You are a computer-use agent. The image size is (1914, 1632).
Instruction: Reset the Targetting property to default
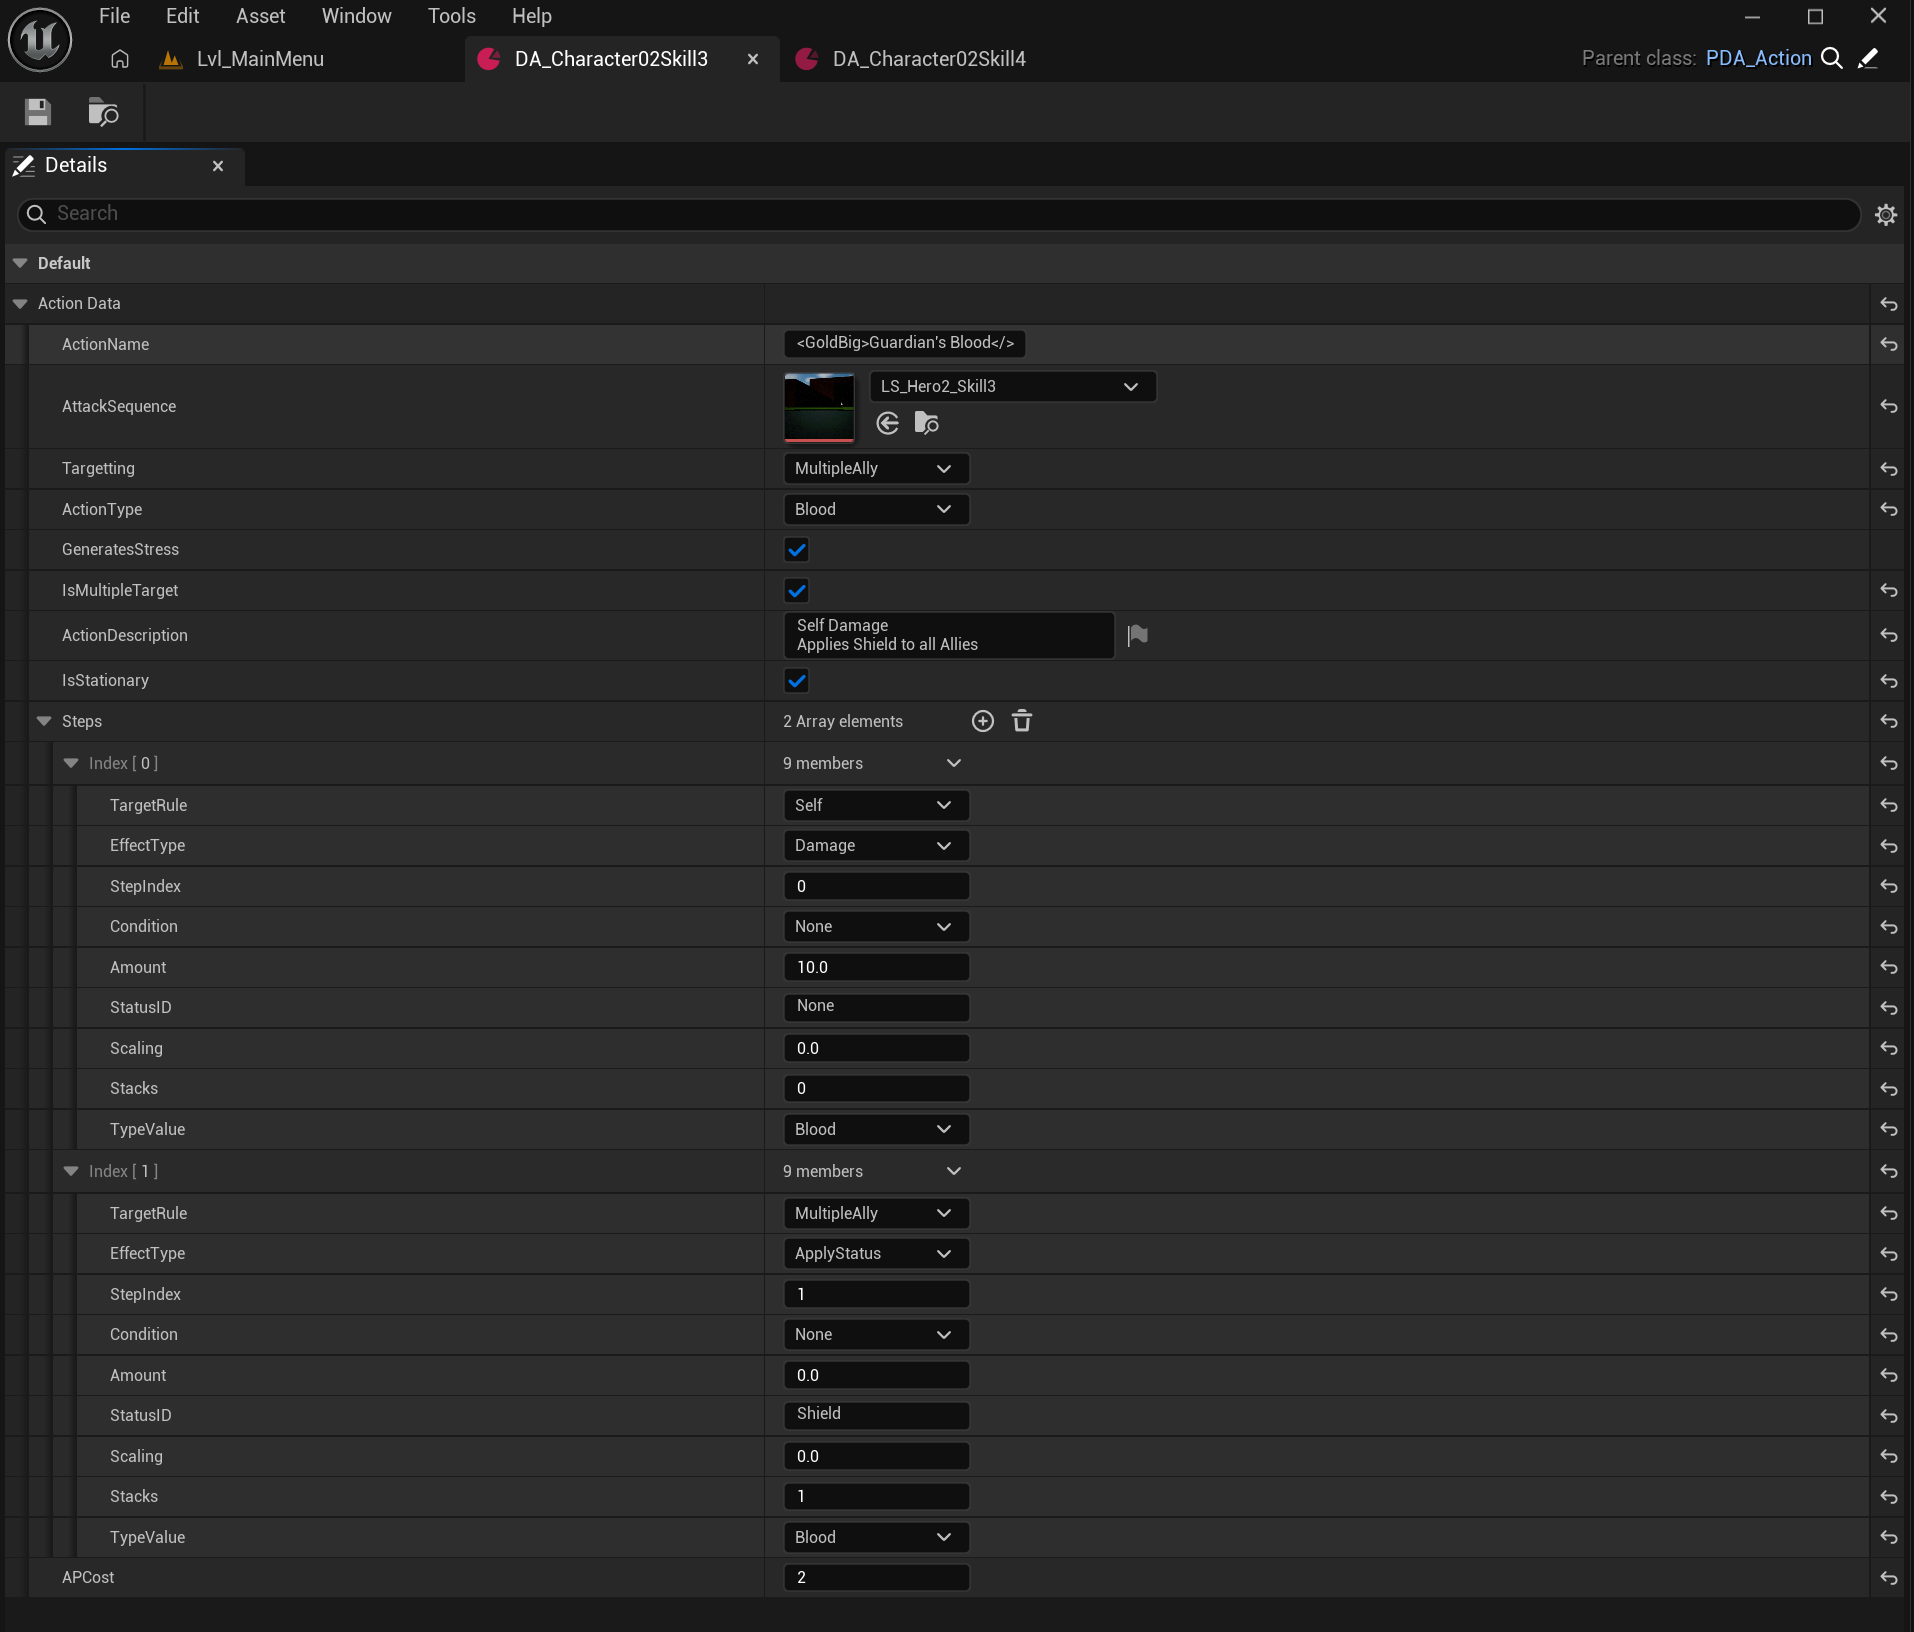(1889, 468)
